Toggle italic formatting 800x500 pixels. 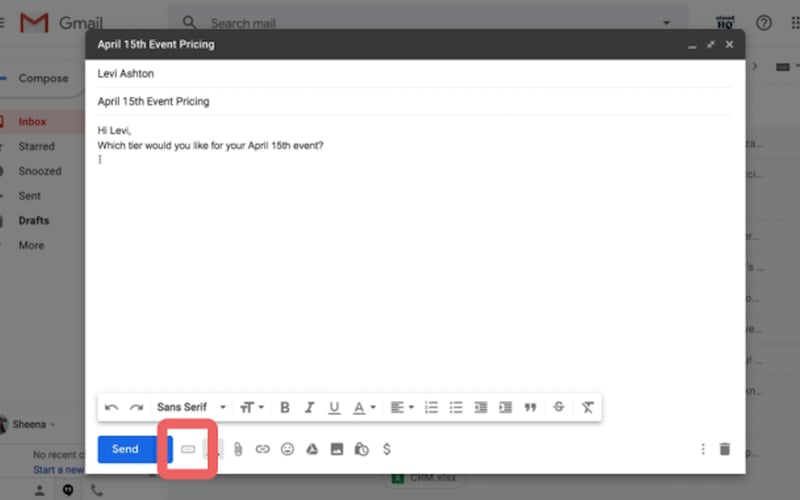click(309, 407)
